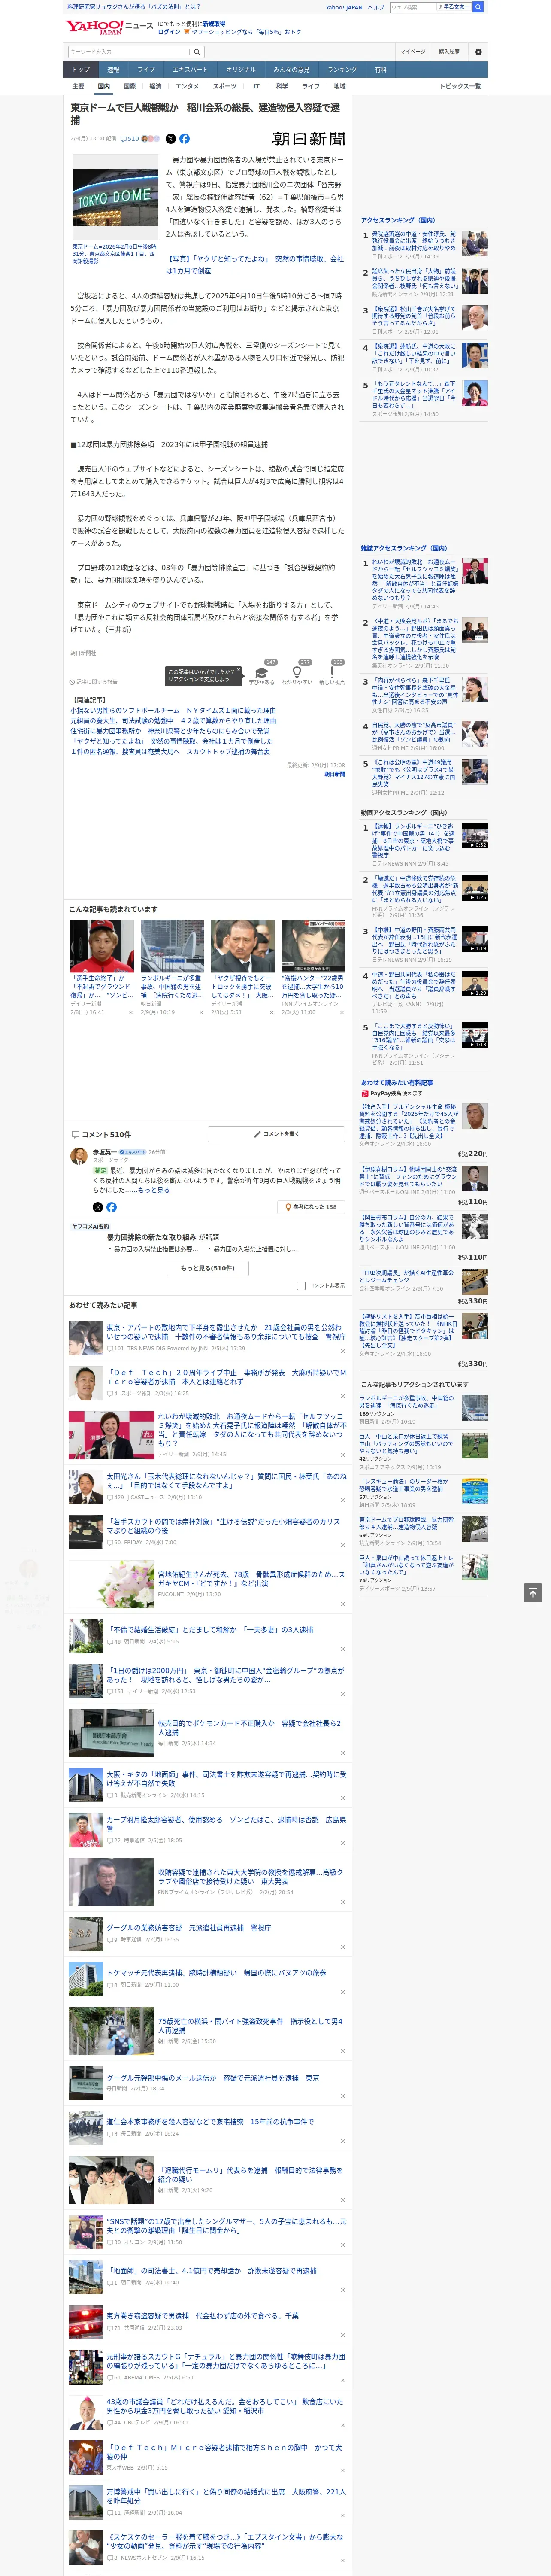Click into the キーワードを入力 search field
The width and height of the screenshot is (551, 2576).
click(129, 52)
